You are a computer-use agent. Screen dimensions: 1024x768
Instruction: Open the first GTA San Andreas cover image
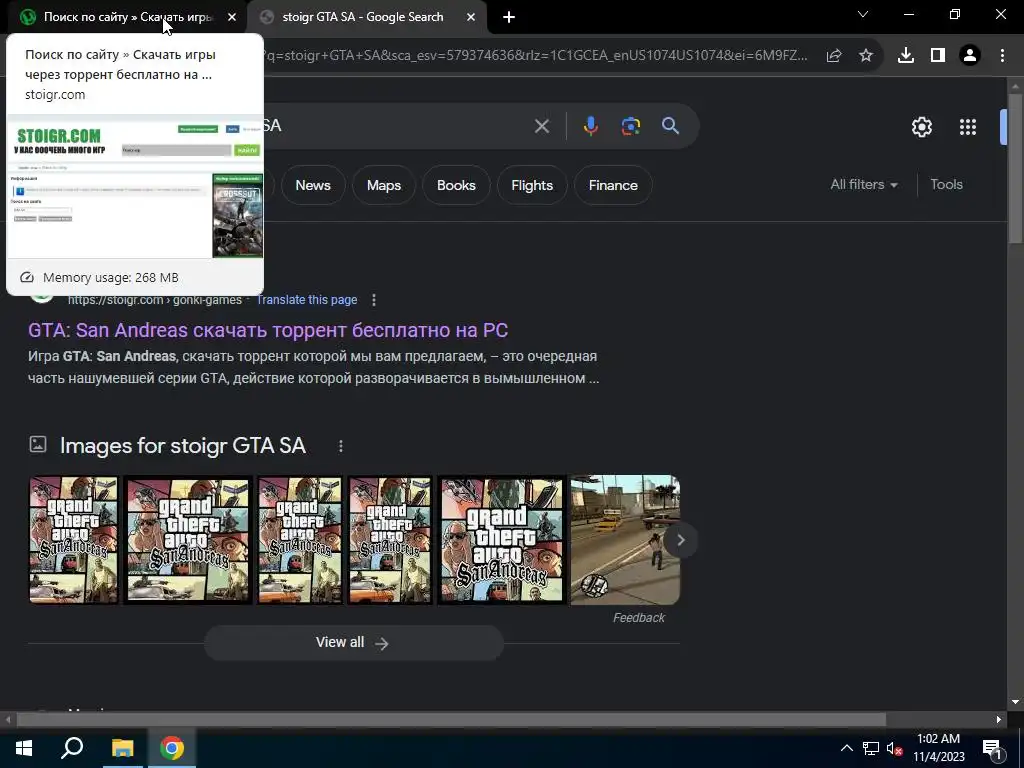click(74, 539)
